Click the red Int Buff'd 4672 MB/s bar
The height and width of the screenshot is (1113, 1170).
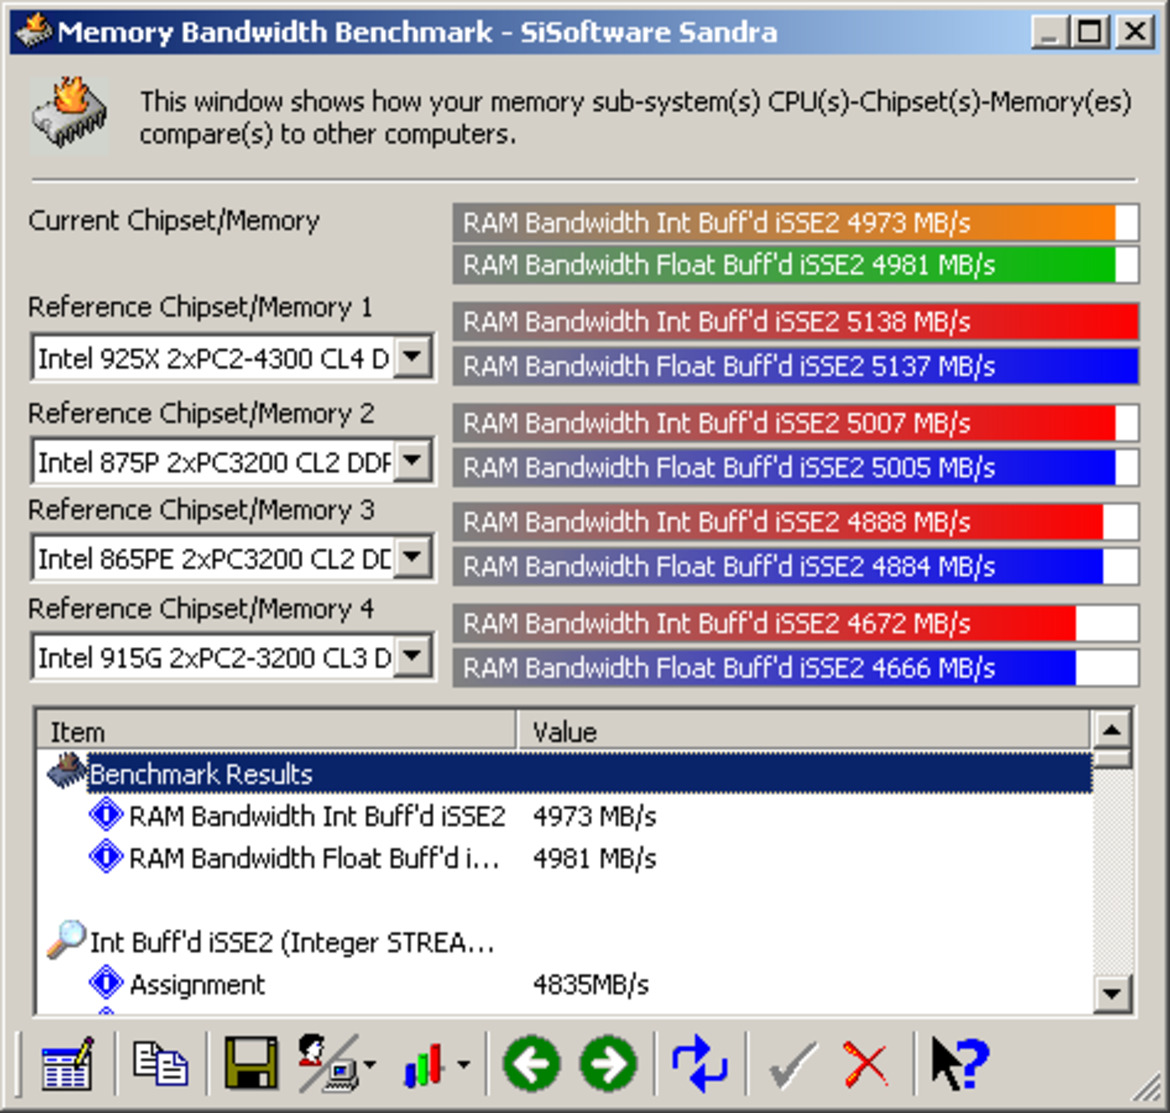[795, 623]
